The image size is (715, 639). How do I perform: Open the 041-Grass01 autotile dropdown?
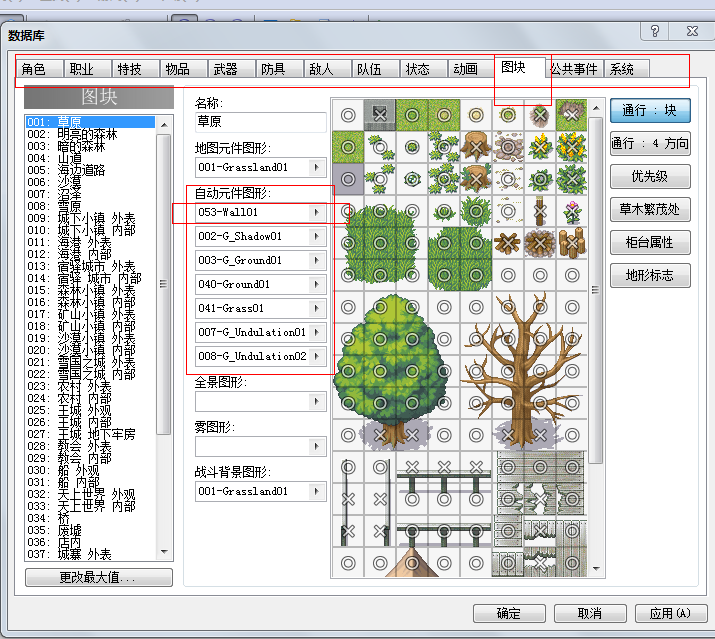316,308
